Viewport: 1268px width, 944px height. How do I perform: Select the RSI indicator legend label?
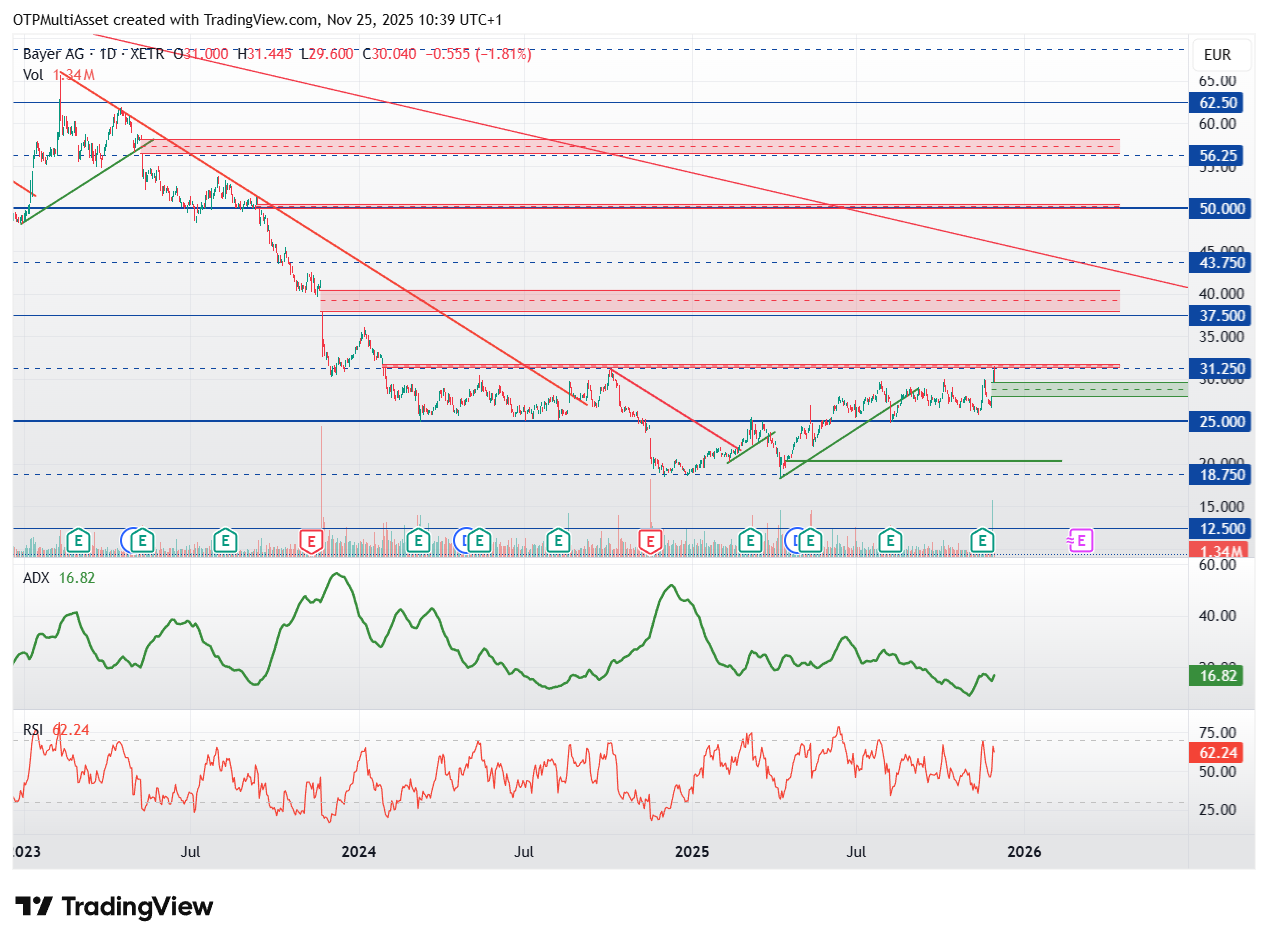click(35, 730)
